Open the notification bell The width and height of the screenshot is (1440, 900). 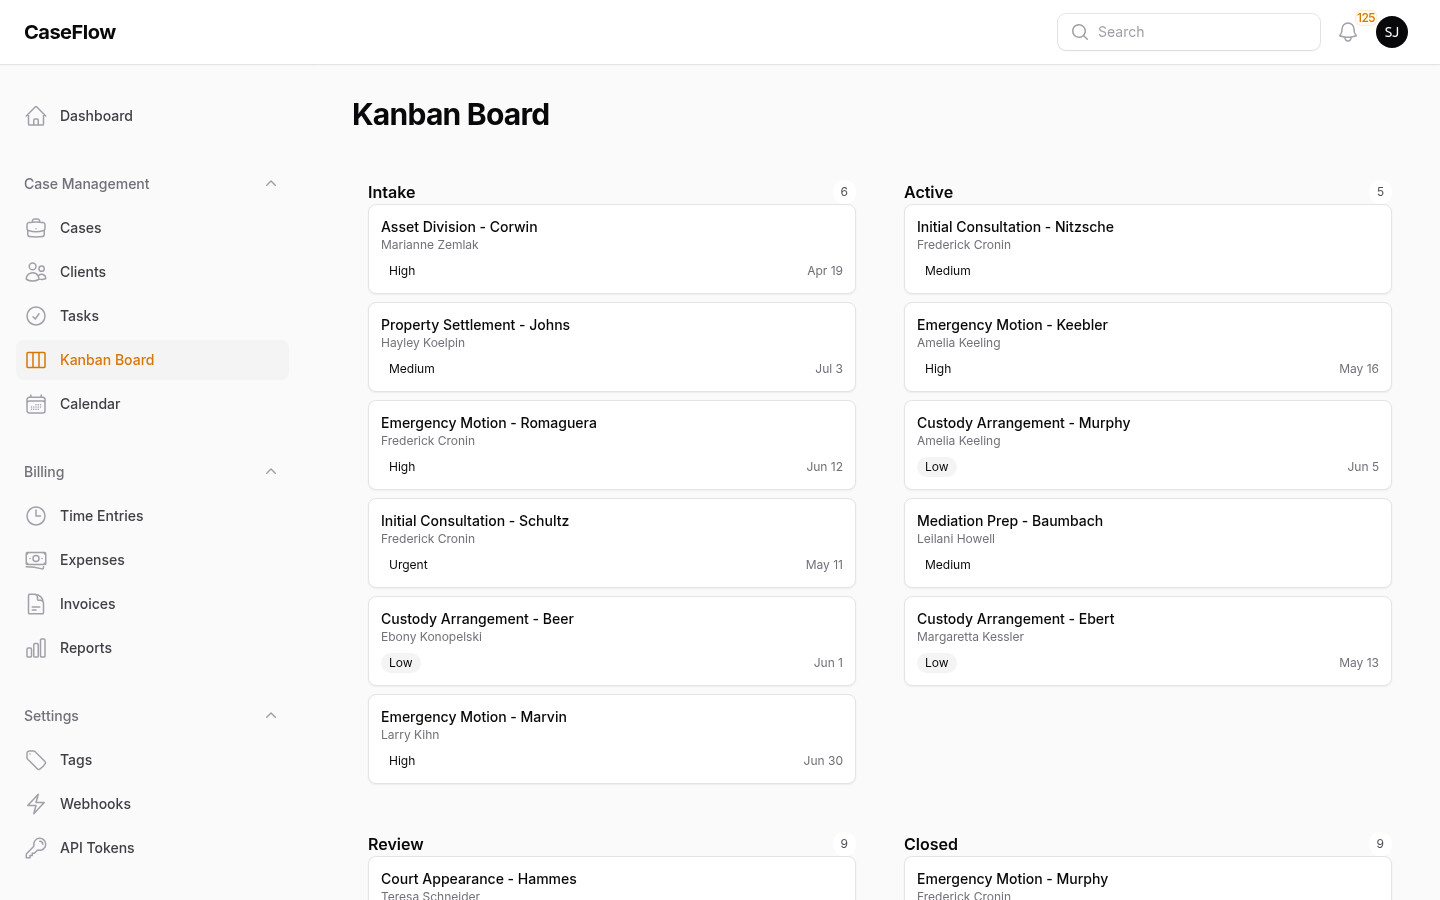pos(1348,31)
